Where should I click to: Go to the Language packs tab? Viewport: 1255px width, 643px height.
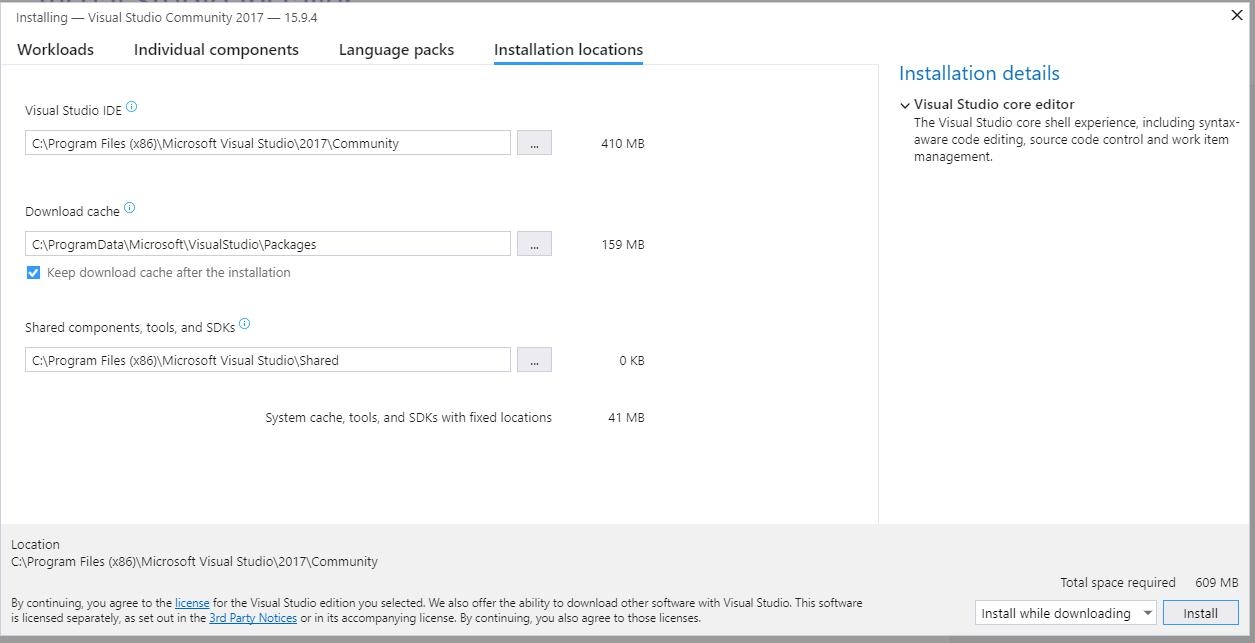pos(396,50)
